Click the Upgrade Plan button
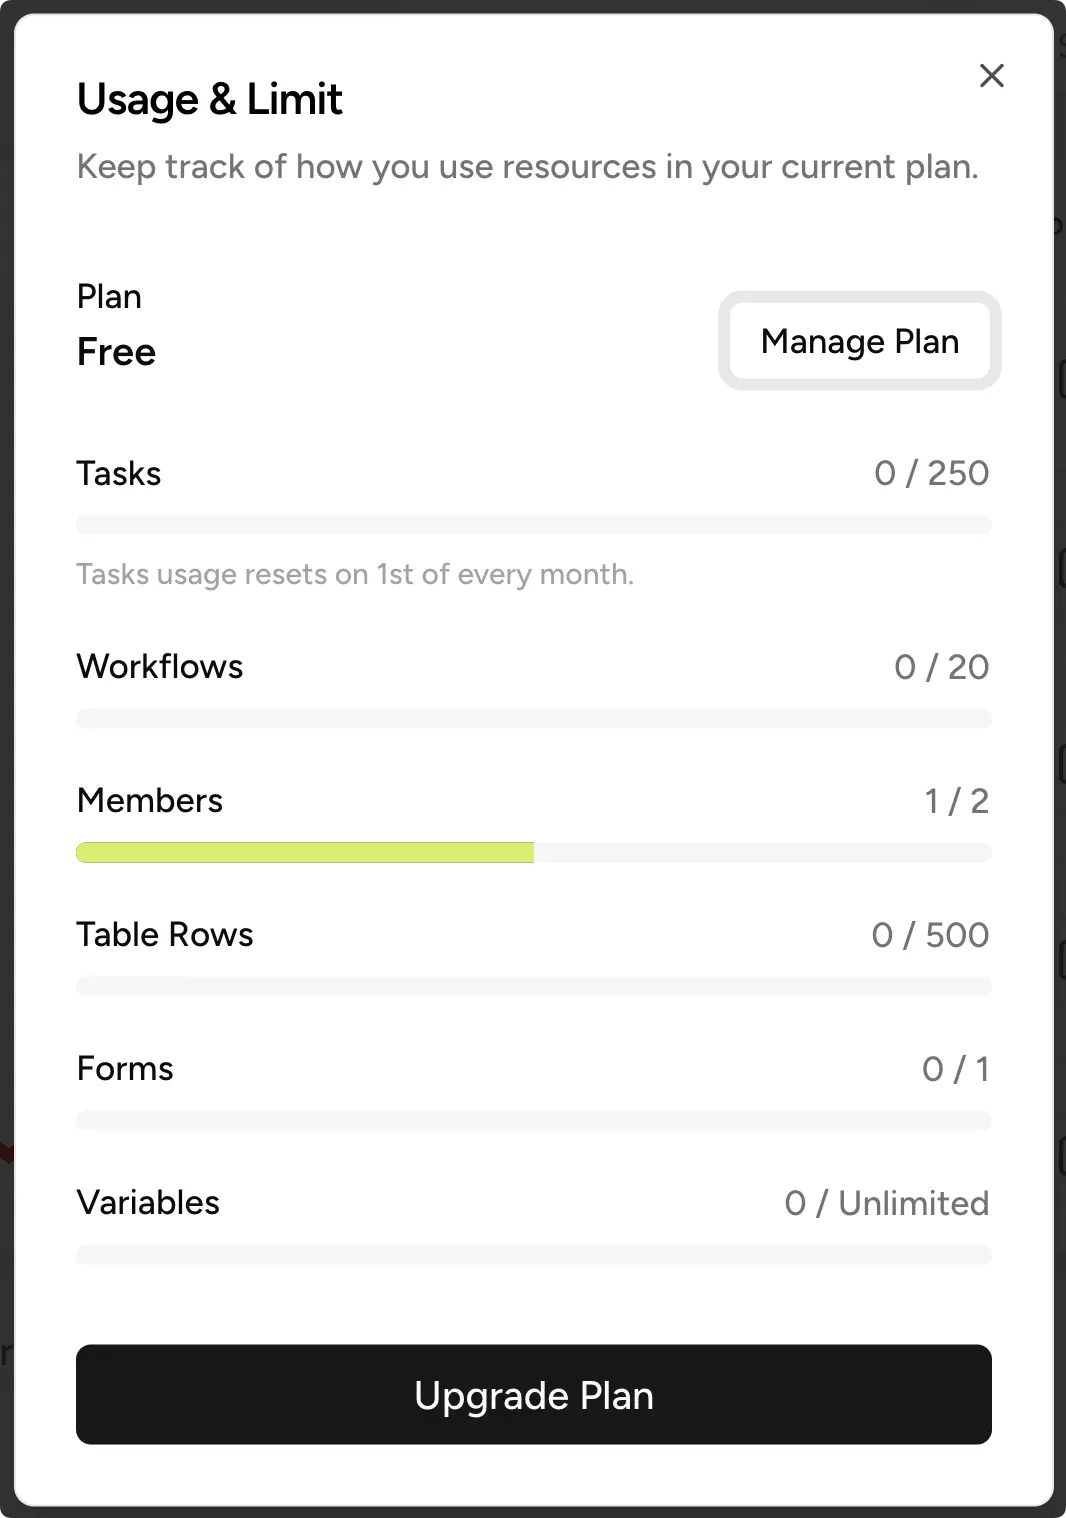Image resolution: width=1066 pixels, height=1518 pixels. click(x=534, y=1394)
